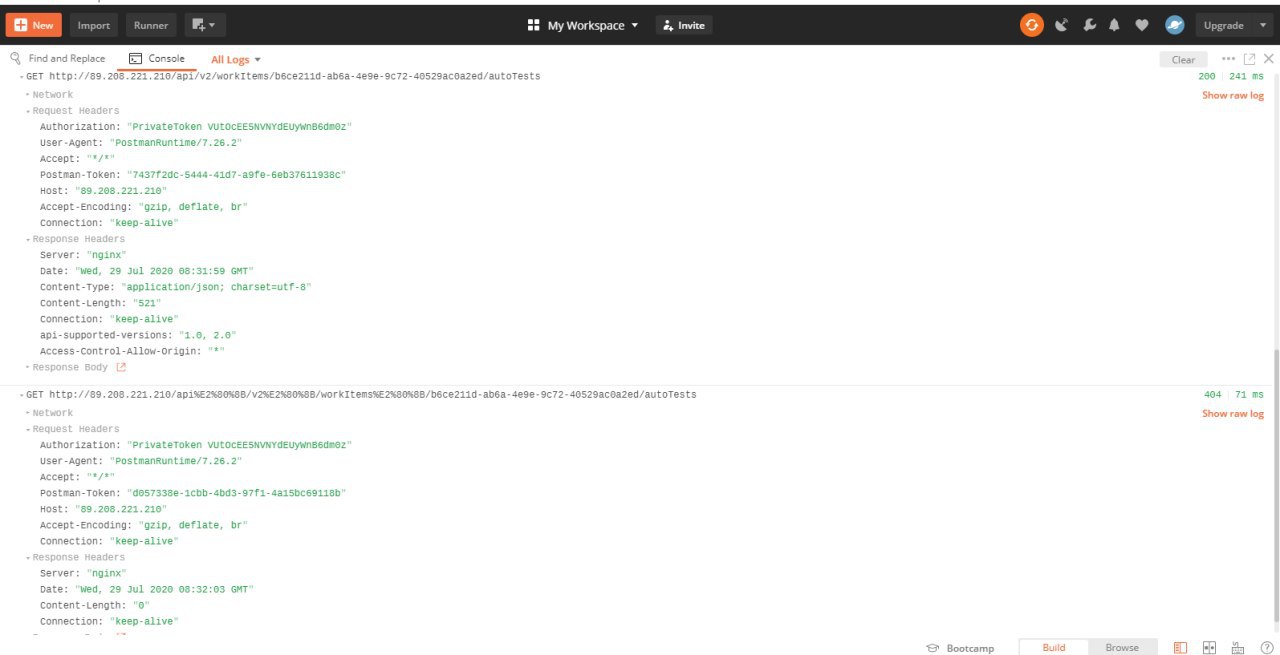Open the help question mark icon
The height and width of the screenshot is (655, 1280).
point(1267,647)
